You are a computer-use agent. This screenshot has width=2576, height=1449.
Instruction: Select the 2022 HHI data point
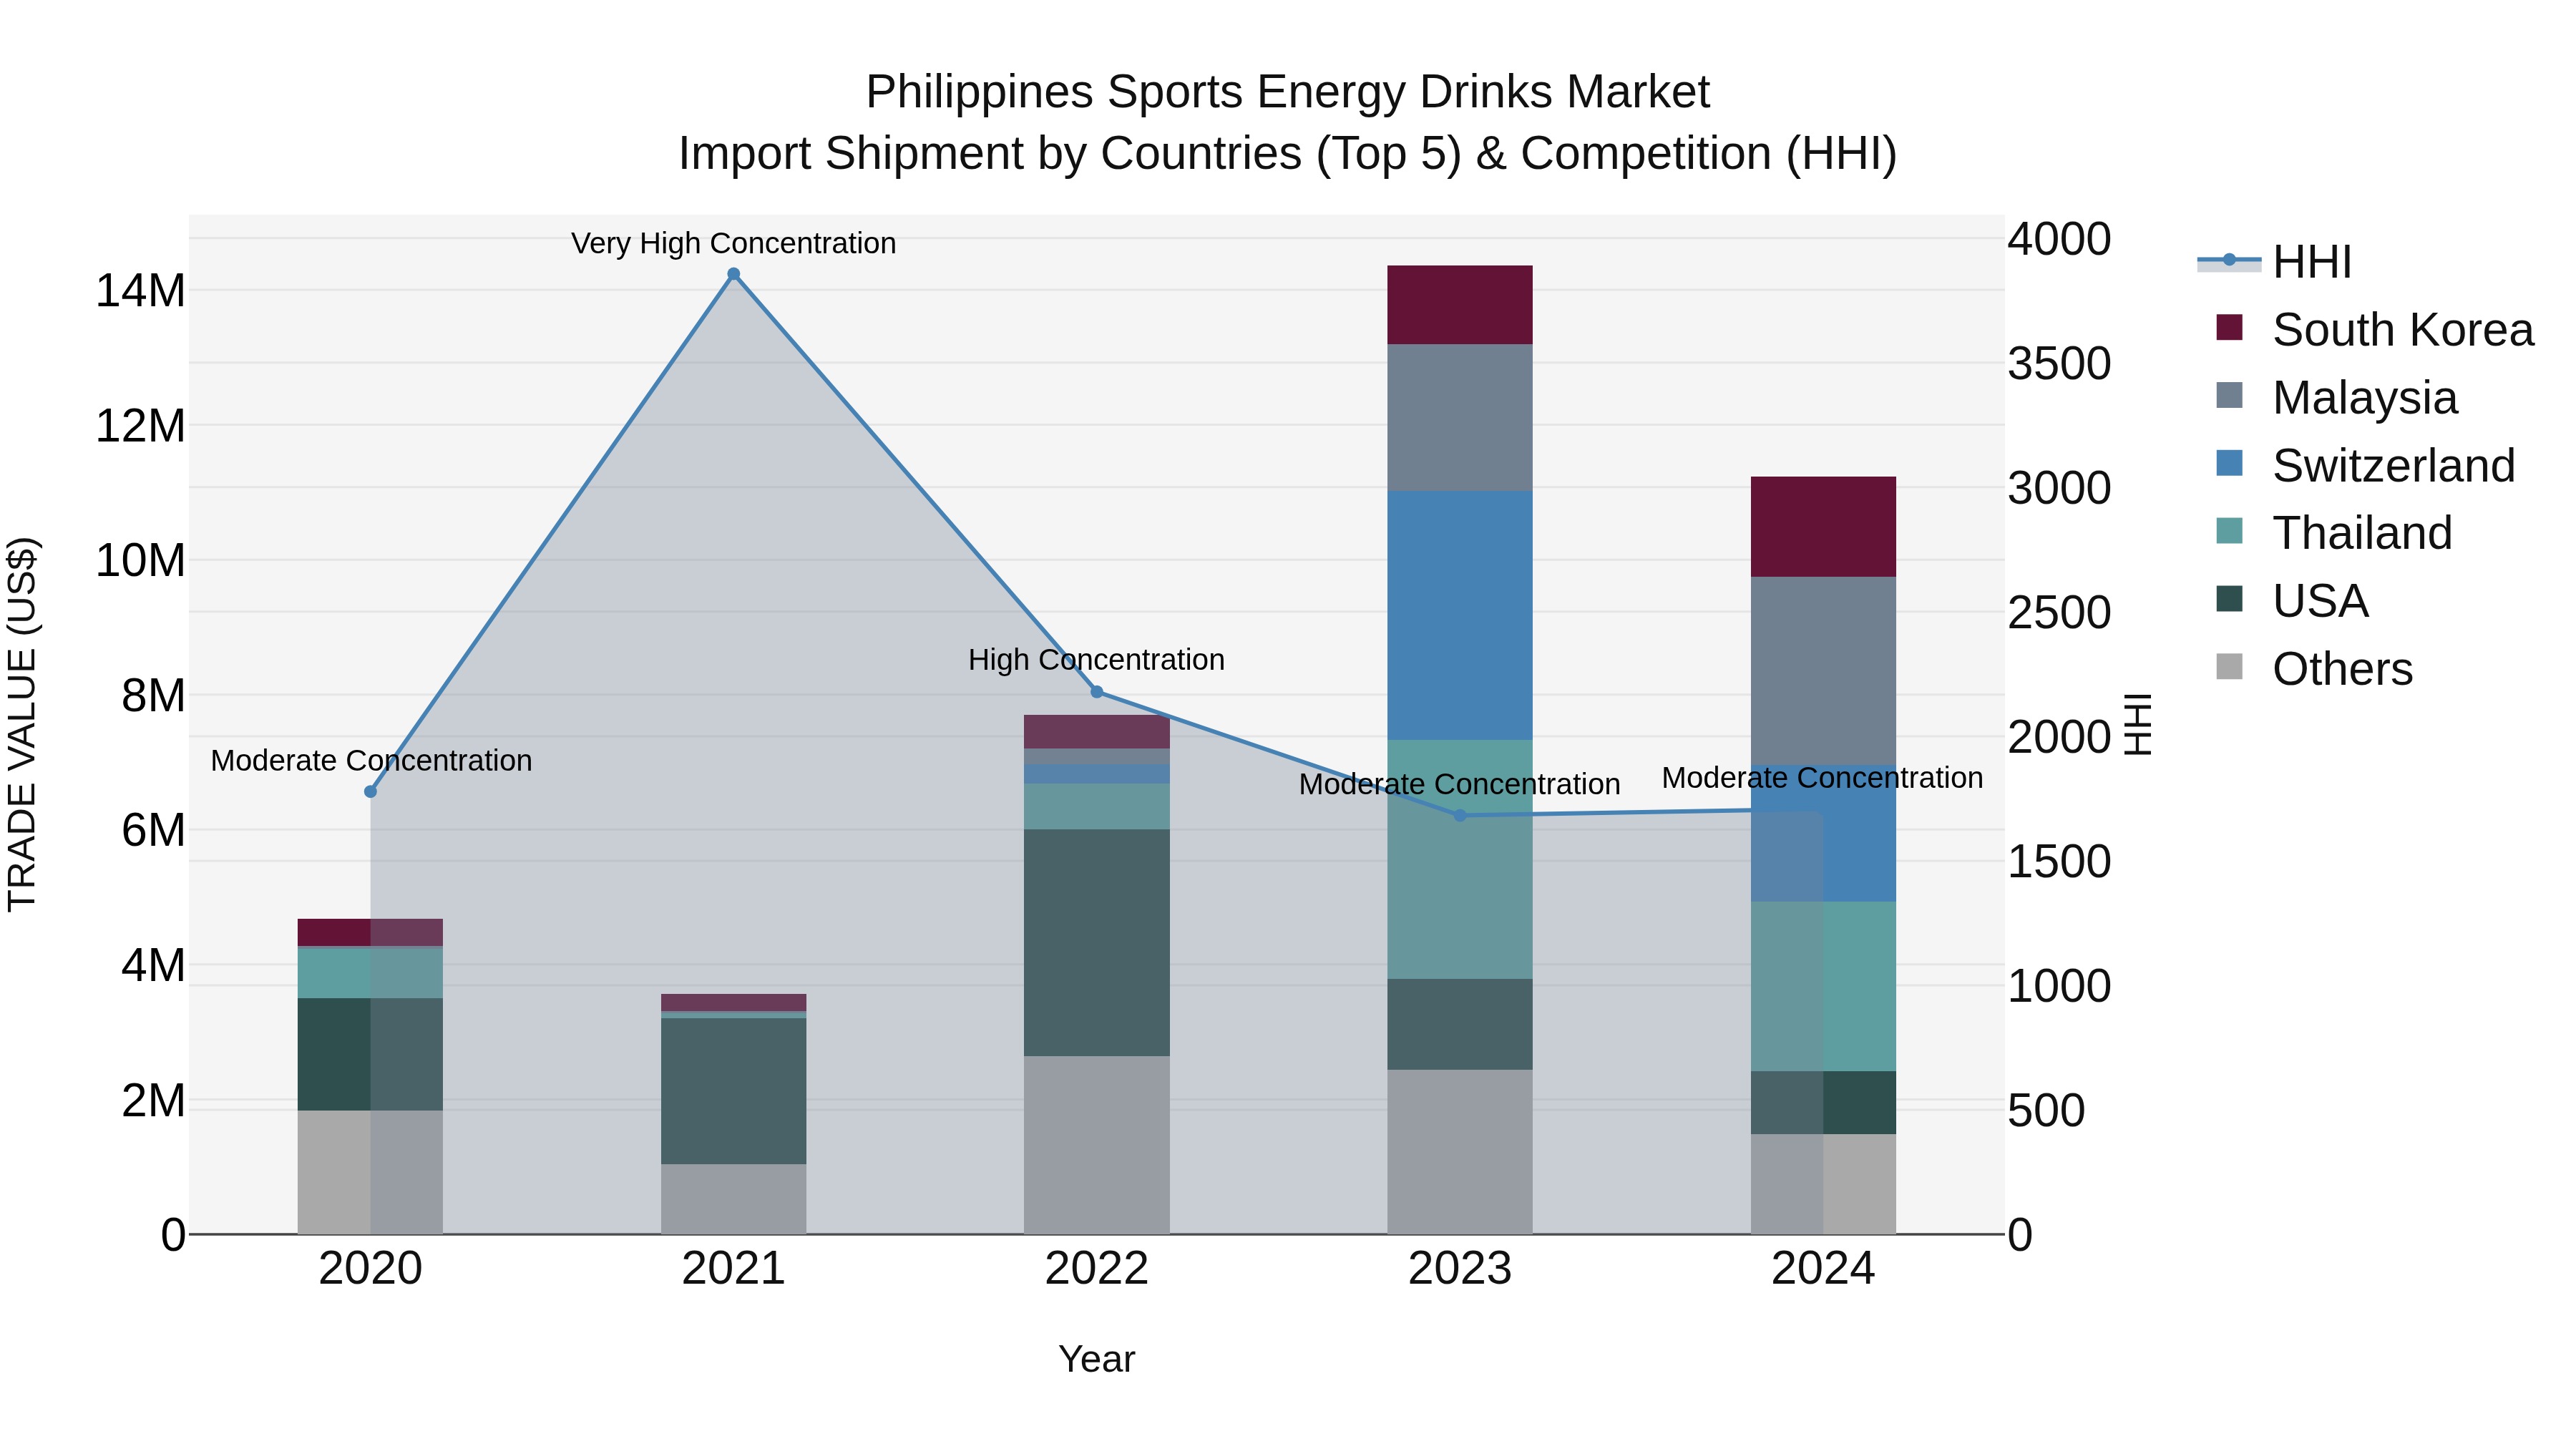[1097, 692]
